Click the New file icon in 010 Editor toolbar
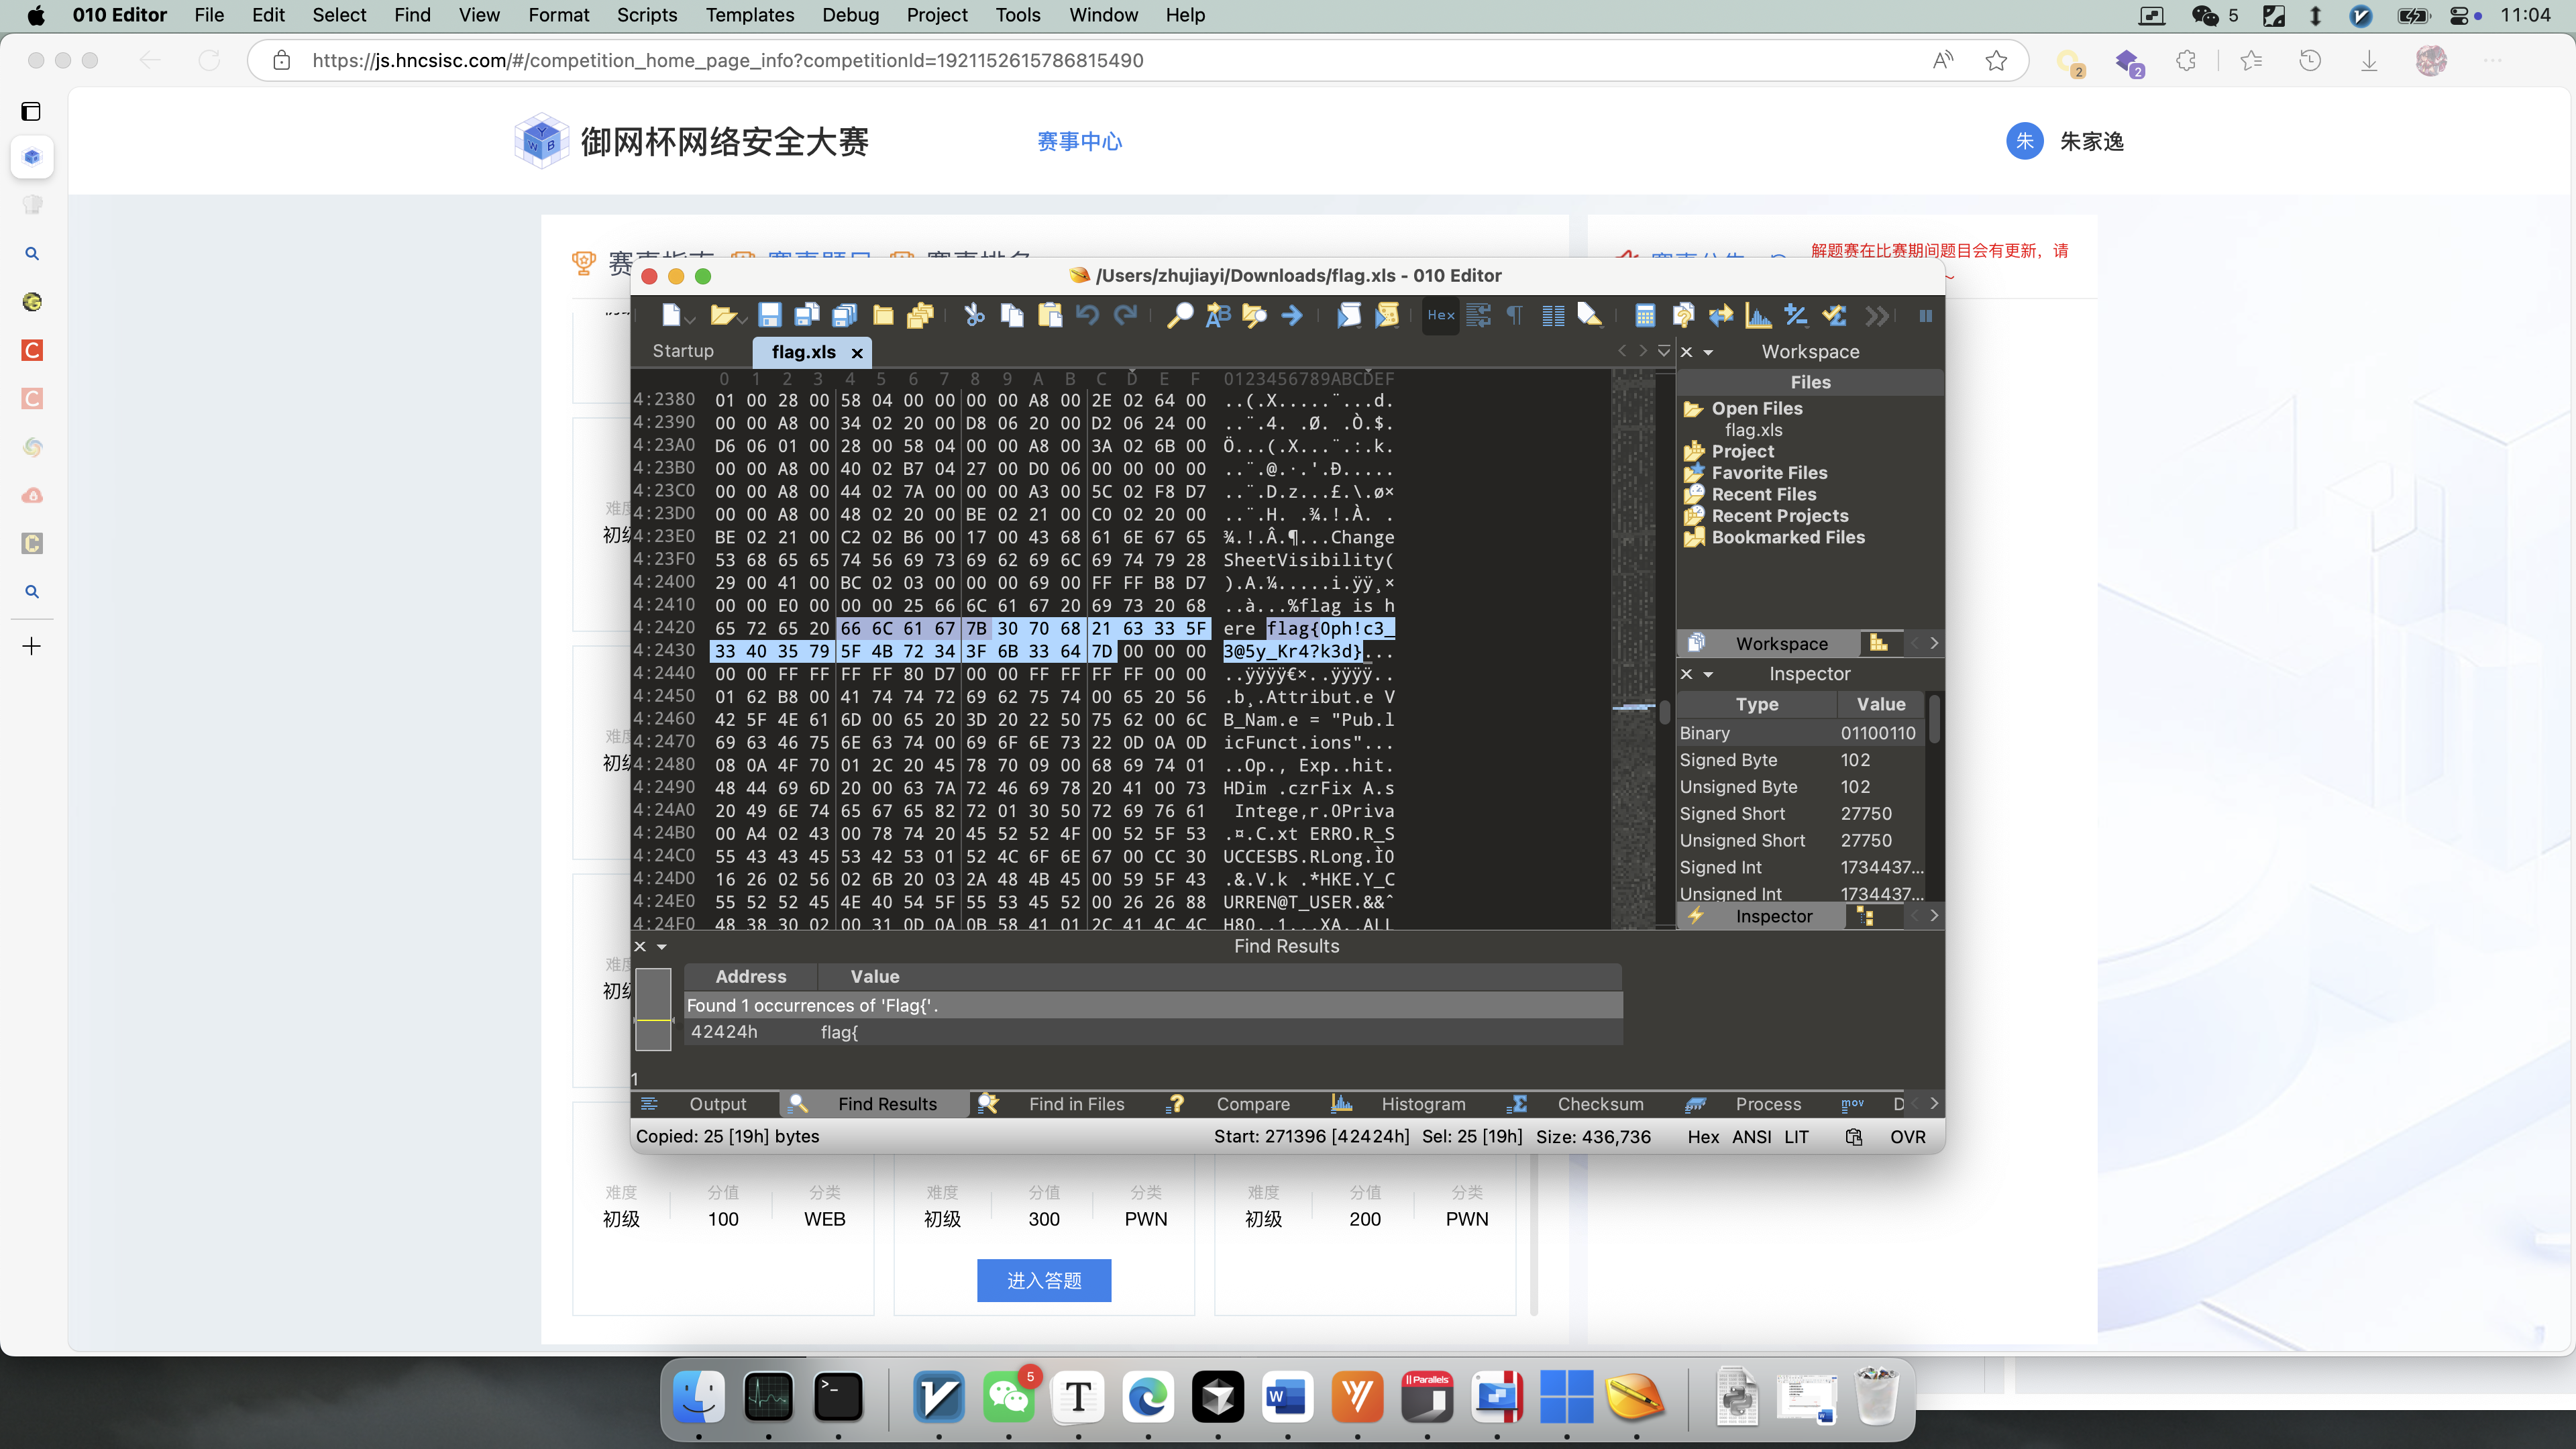 point(671,316)
